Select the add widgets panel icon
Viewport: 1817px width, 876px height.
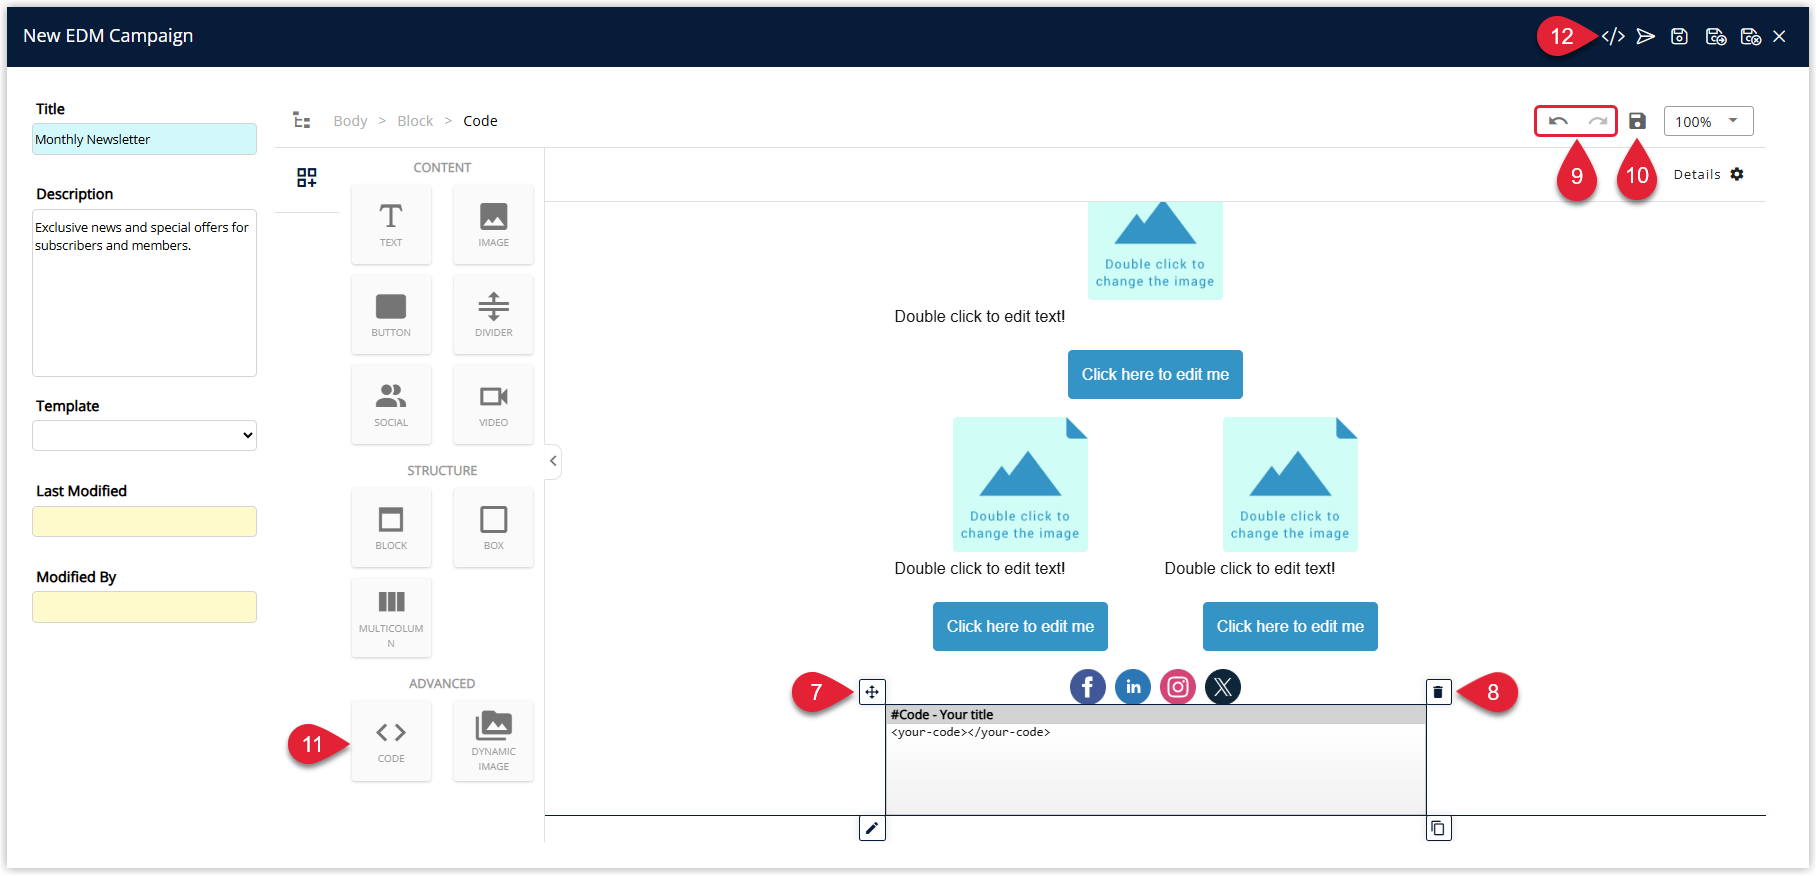[307, 178]
